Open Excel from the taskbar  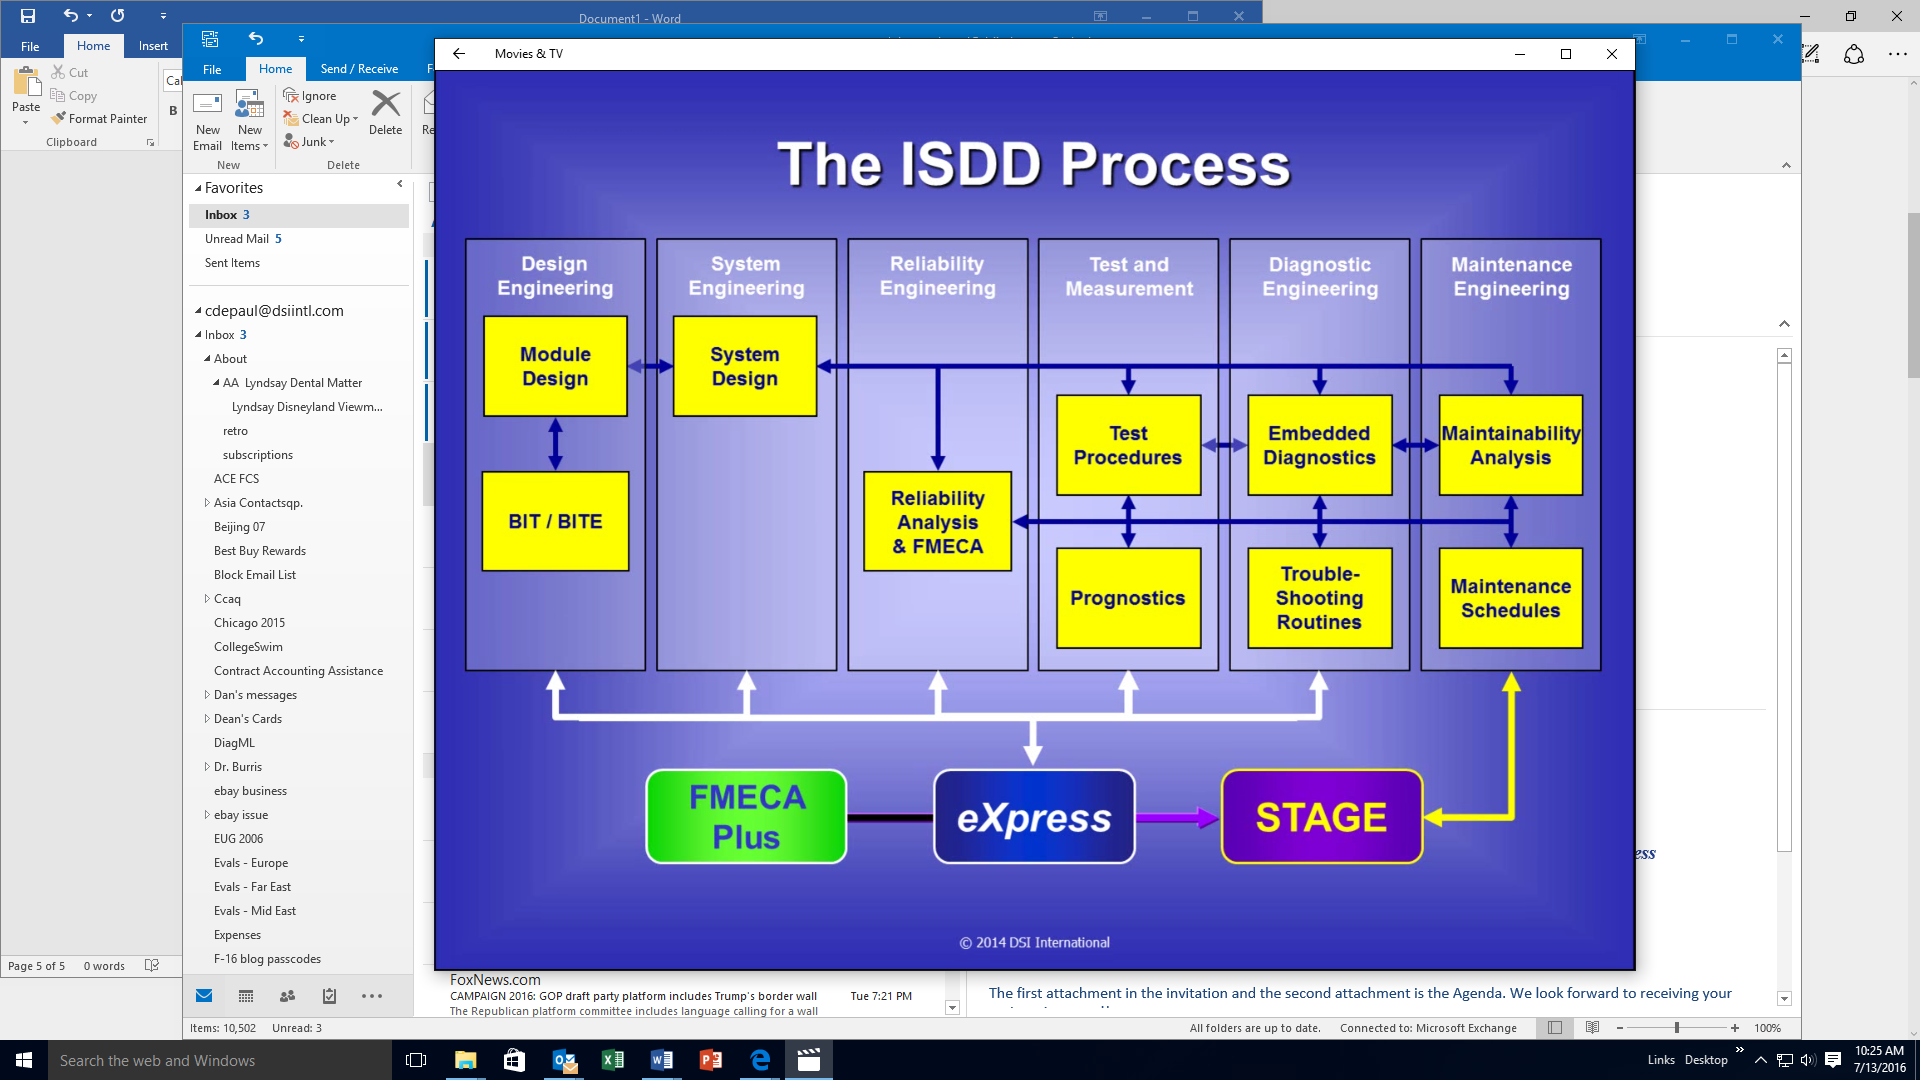pos(613,1060)
